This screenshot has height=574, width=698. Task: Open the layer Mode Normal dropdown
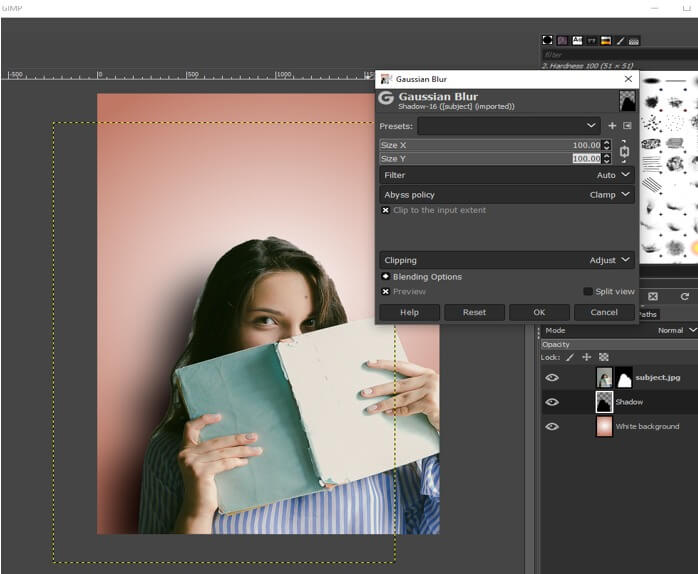coord(676,330)
